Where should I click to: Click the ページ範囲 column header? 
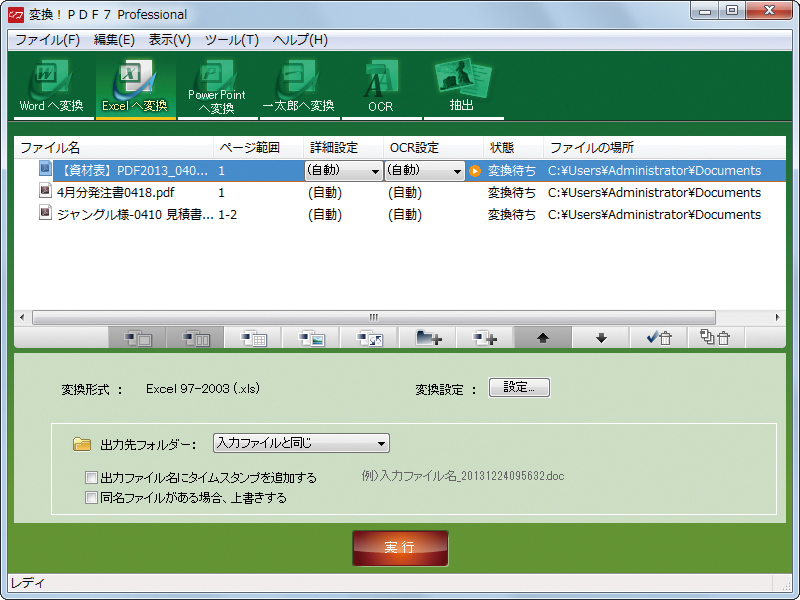click(258, 148)
